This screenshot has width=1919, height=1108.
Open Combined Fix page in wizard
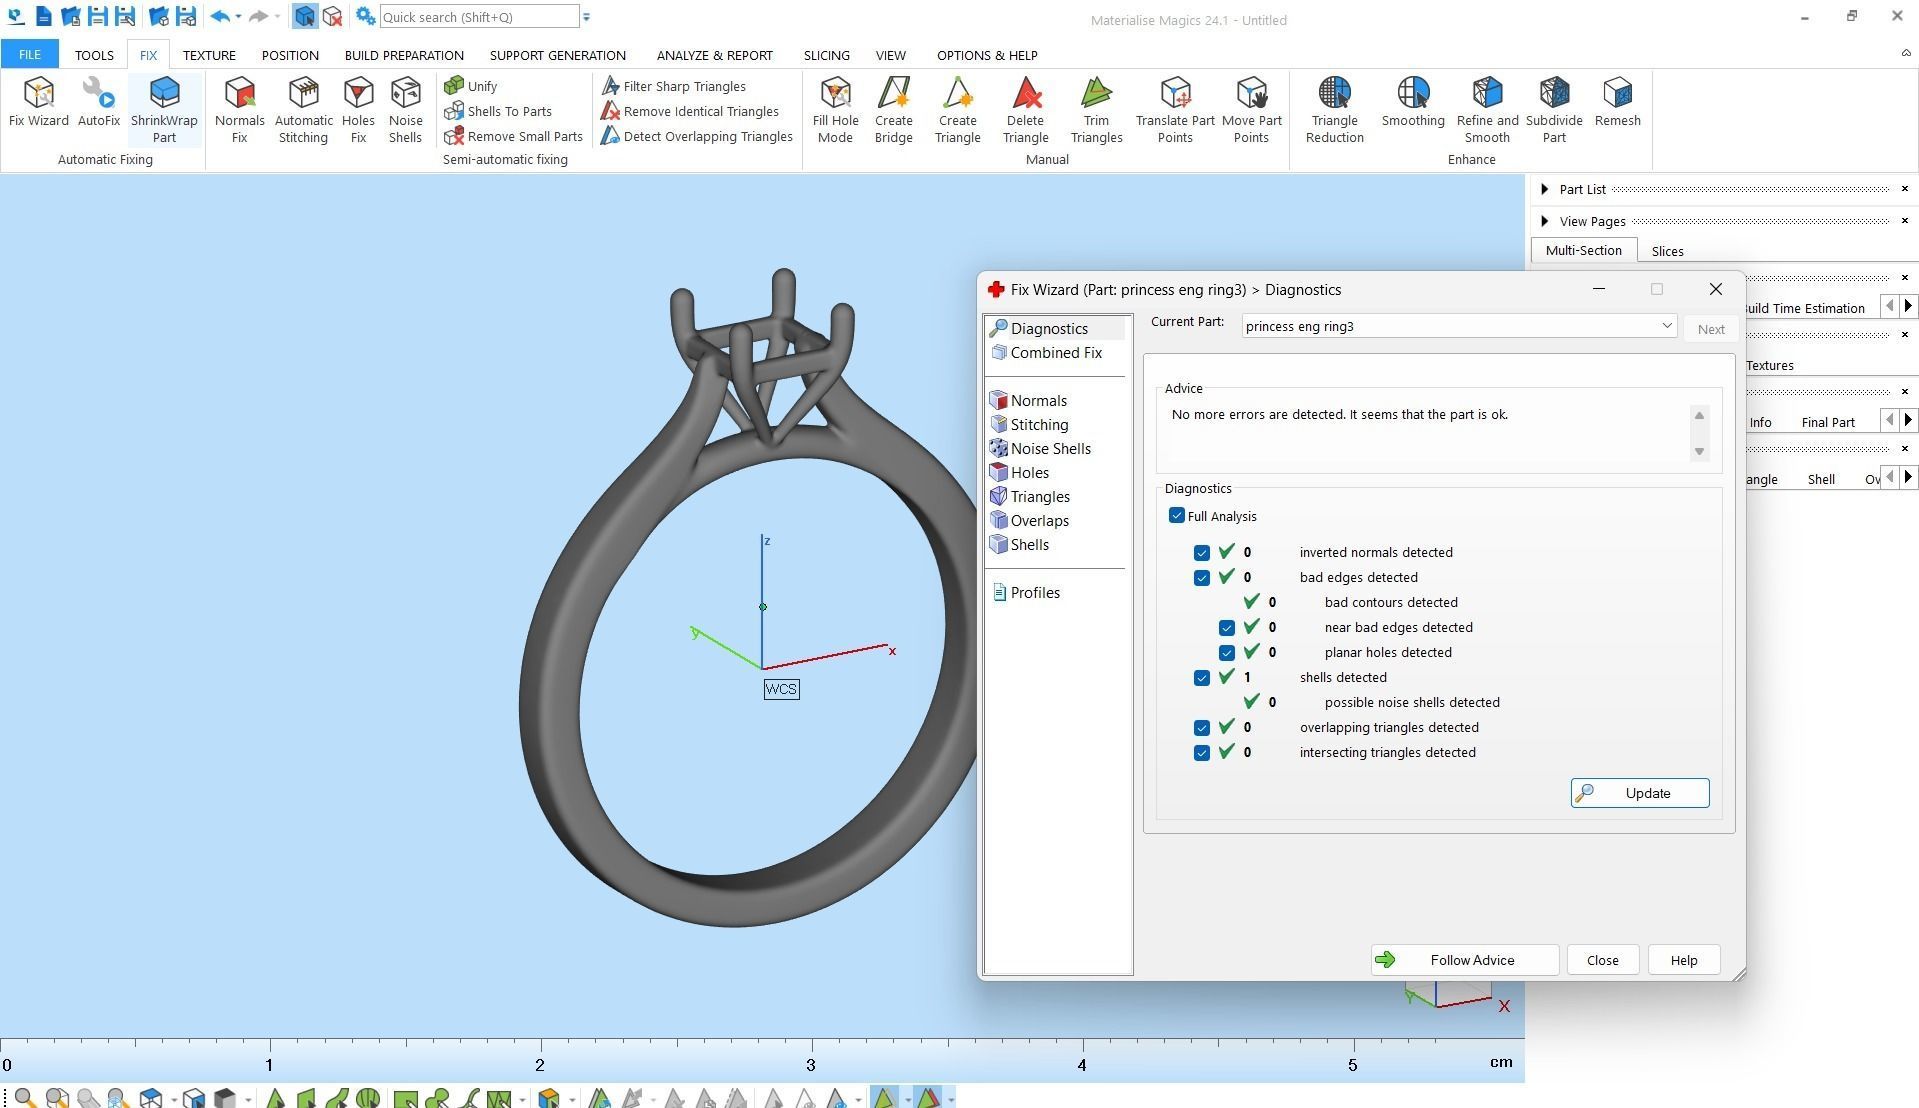[x=1046, y=353]
